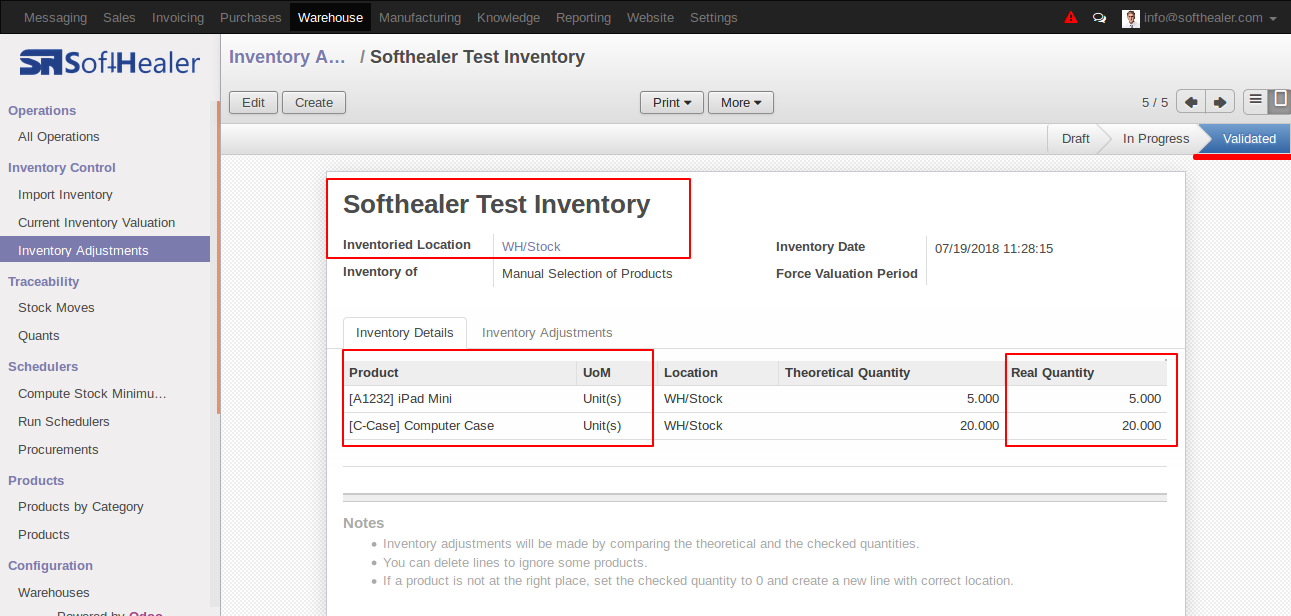Click the red warning triangle icon

pyautogui.click(x=1071, y=18)
